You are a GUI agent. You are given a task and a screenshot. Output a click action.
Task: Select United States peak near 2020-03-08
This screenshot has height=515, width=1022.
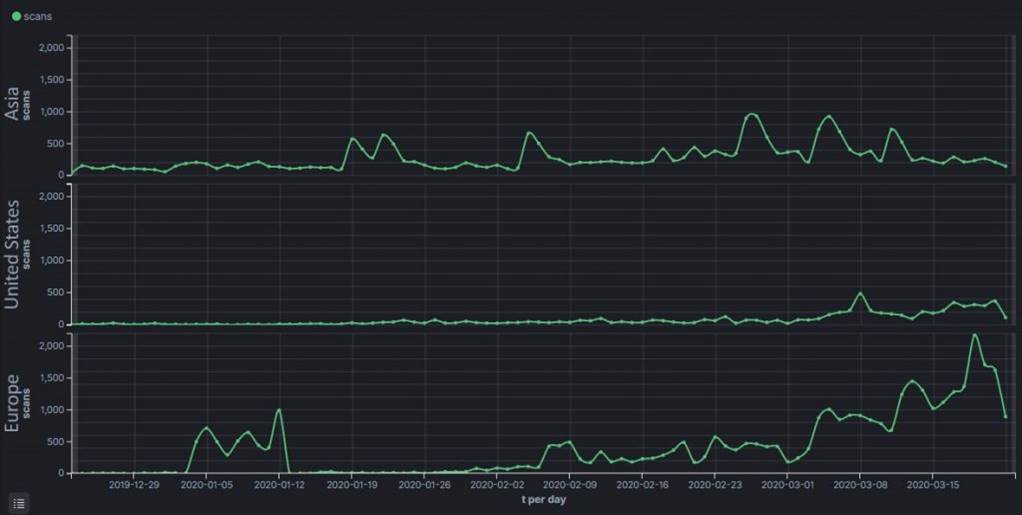(860, 293)
